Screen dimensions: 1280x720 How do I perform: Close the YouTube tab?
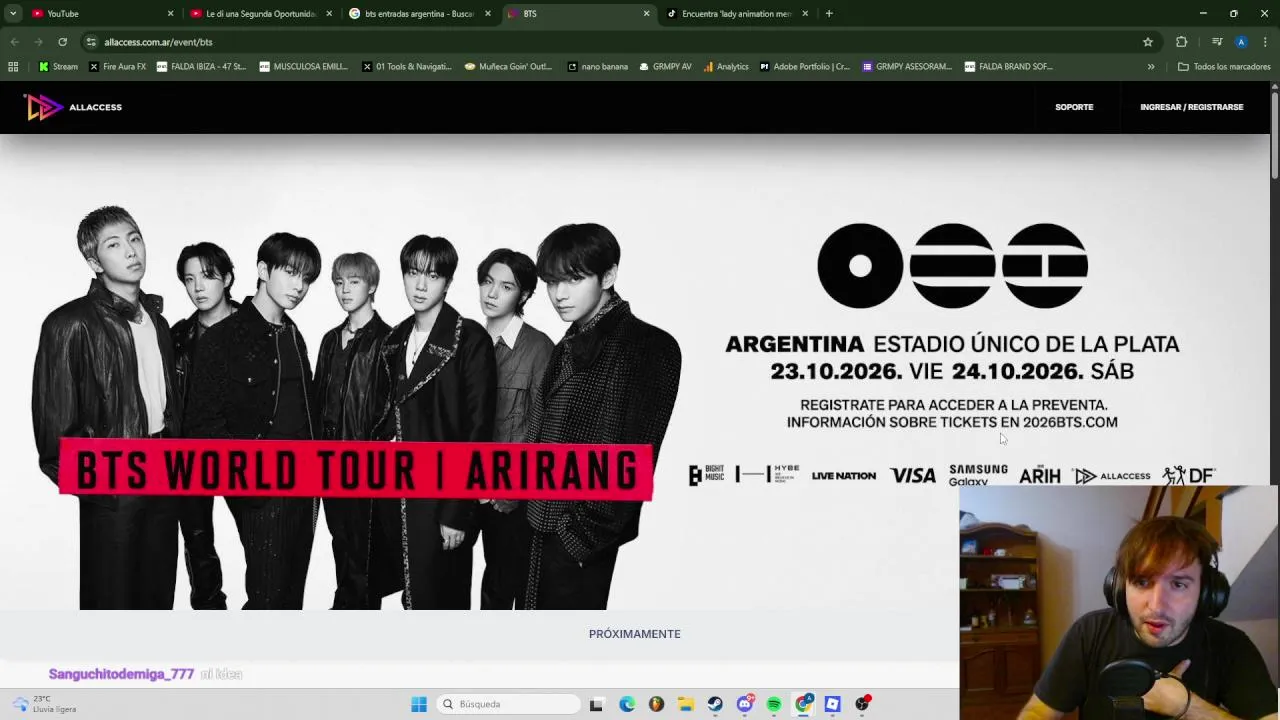tap(170, 13)
